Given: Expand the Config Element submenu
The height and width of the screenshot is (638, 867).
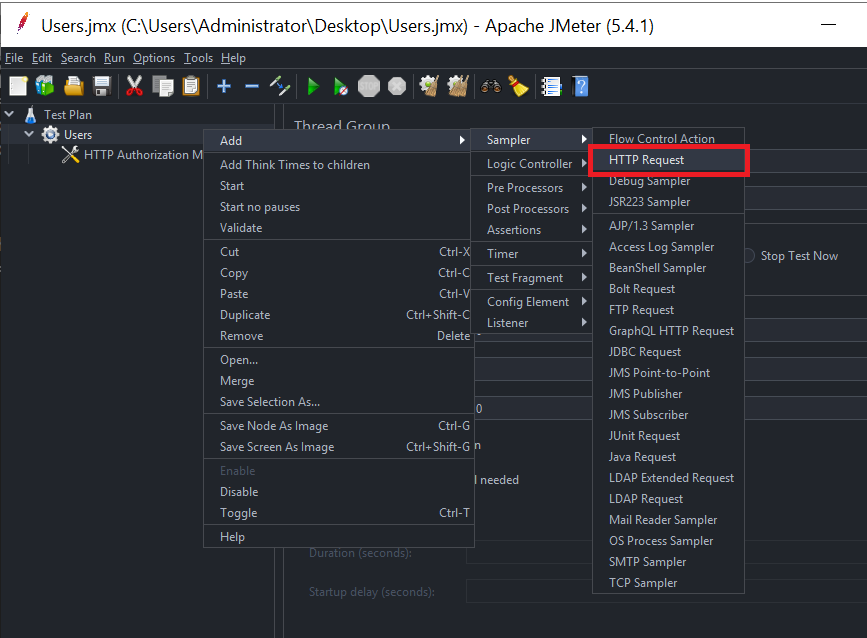Looking at the screenshot, I should pyautogui.click(x=531, y=302).
